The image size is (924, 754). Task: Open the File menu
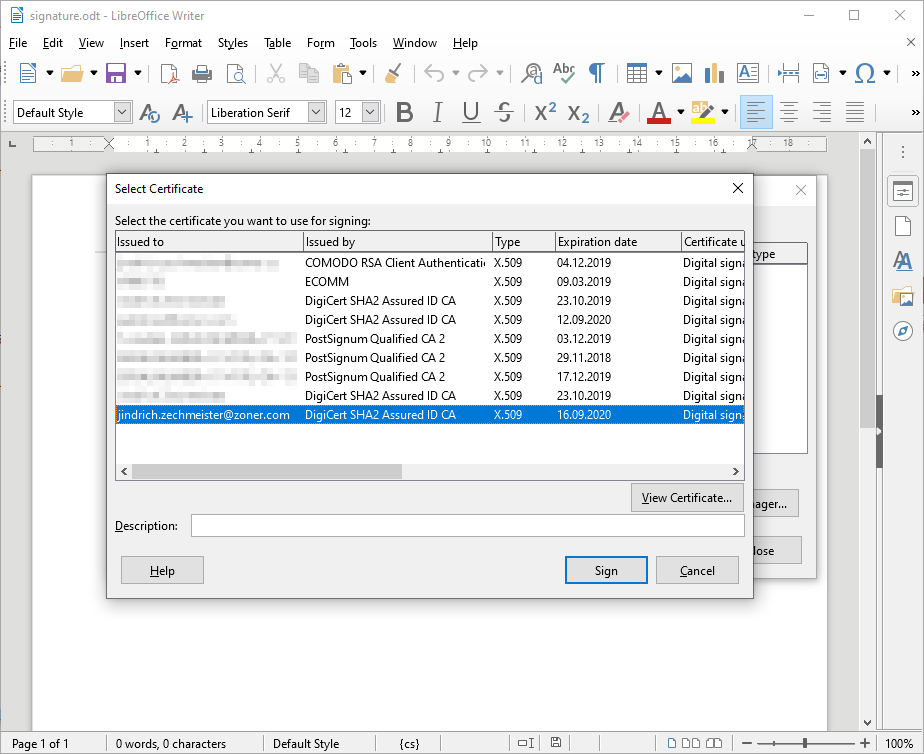point(18,43)
